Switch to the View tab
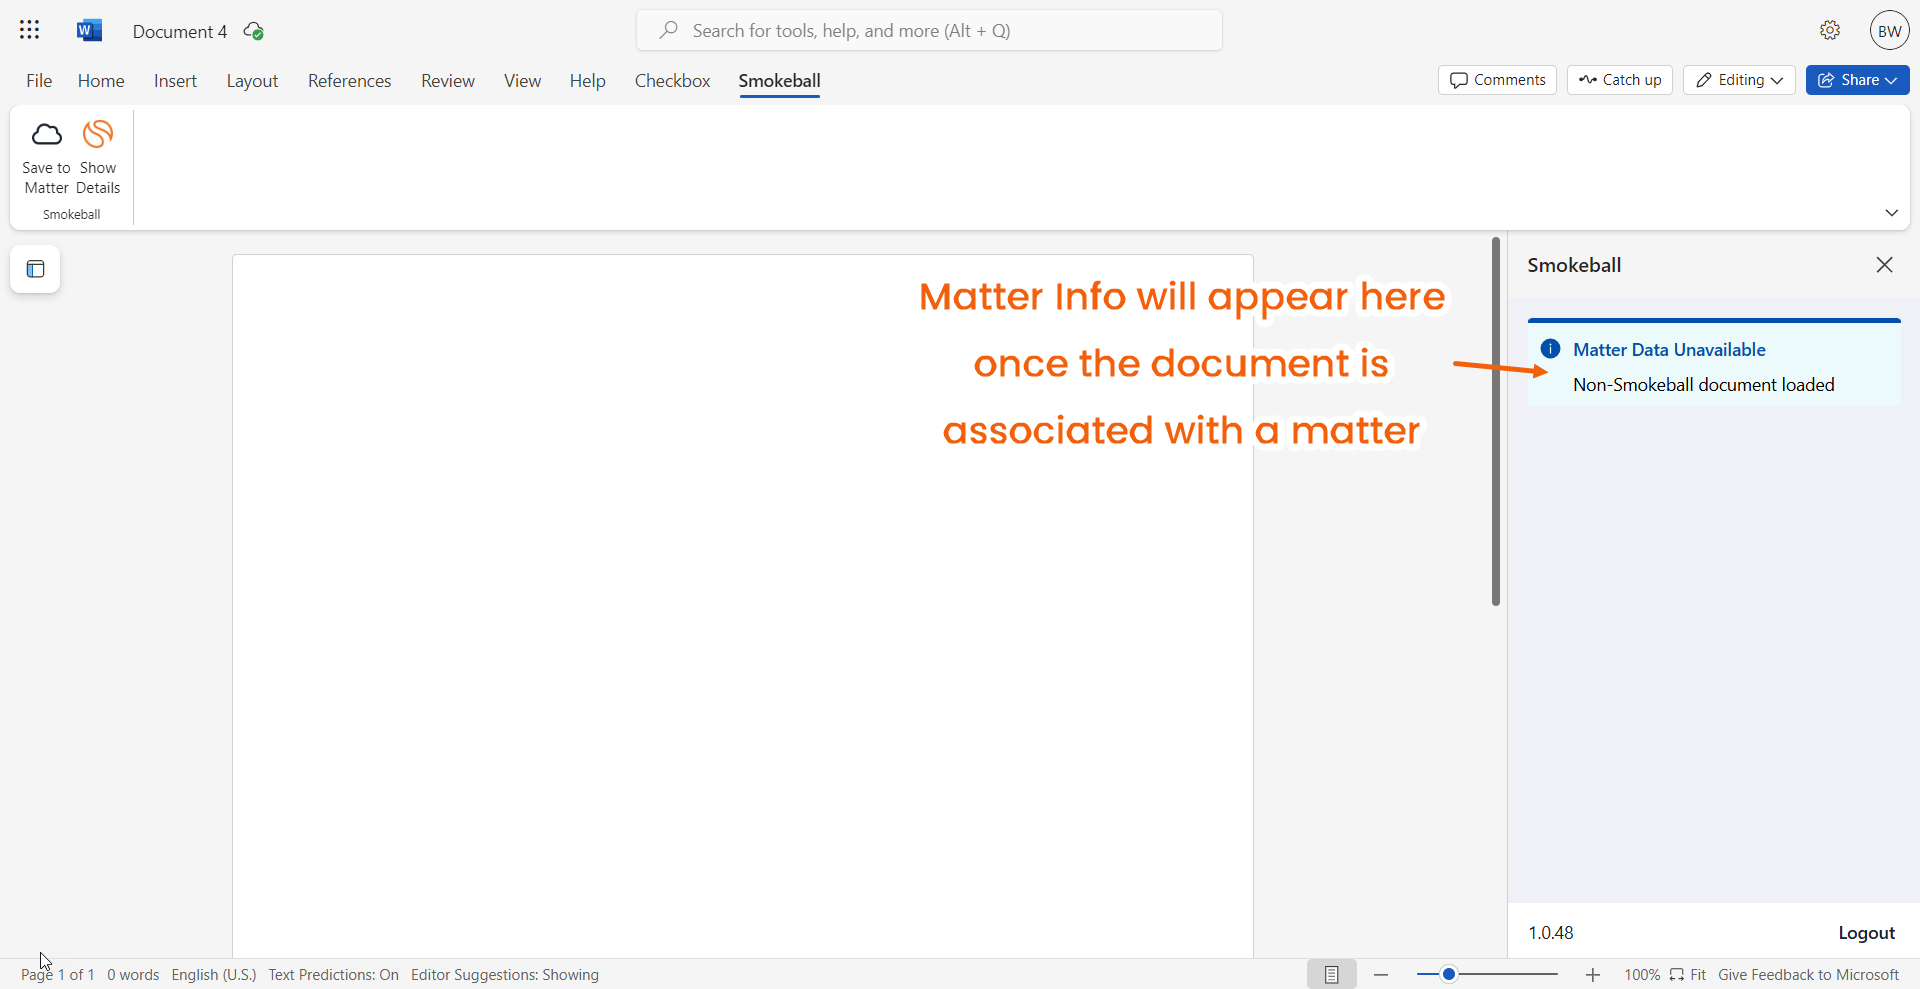 tap(522, 81)
